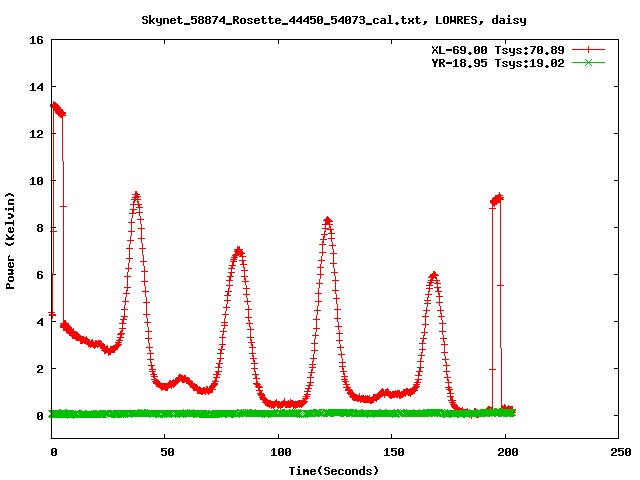Click the first red peak near 37 seconds

[136, 196]
